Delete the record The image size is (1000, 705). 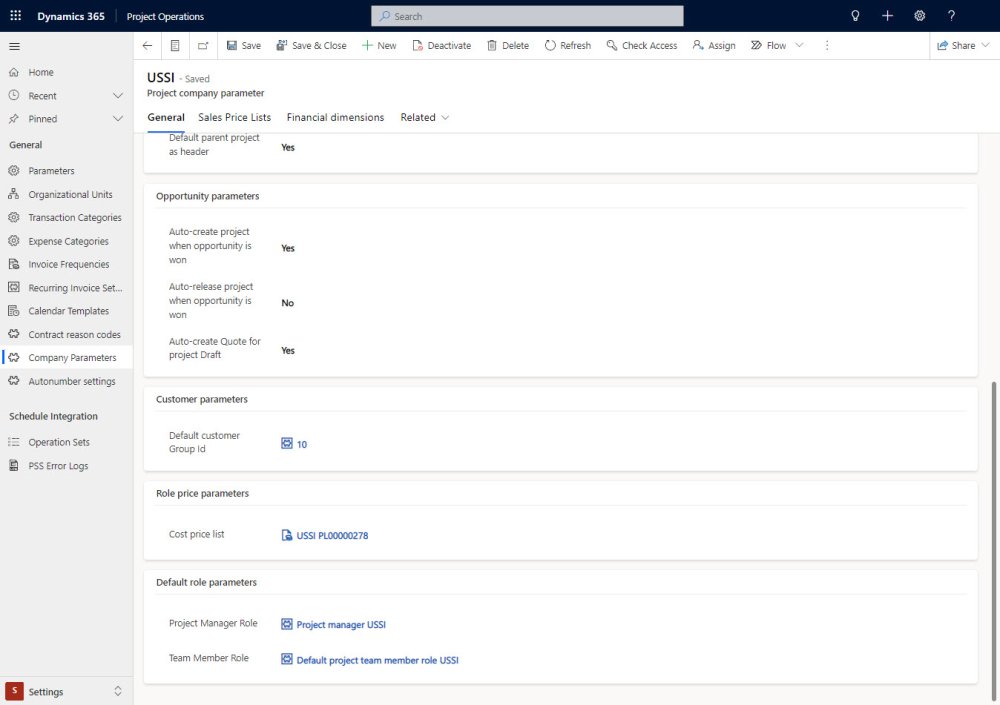[508, 45]
